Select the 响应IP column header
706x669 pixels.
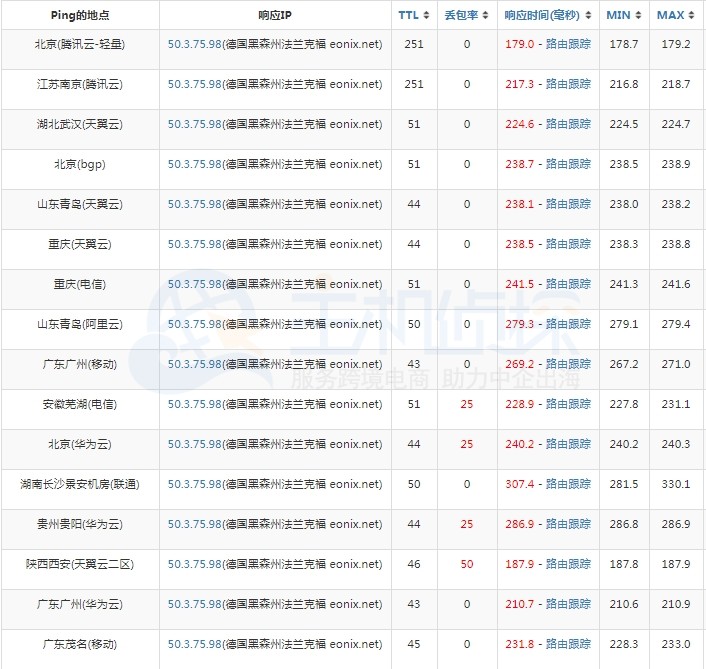(x=275, y=15)
